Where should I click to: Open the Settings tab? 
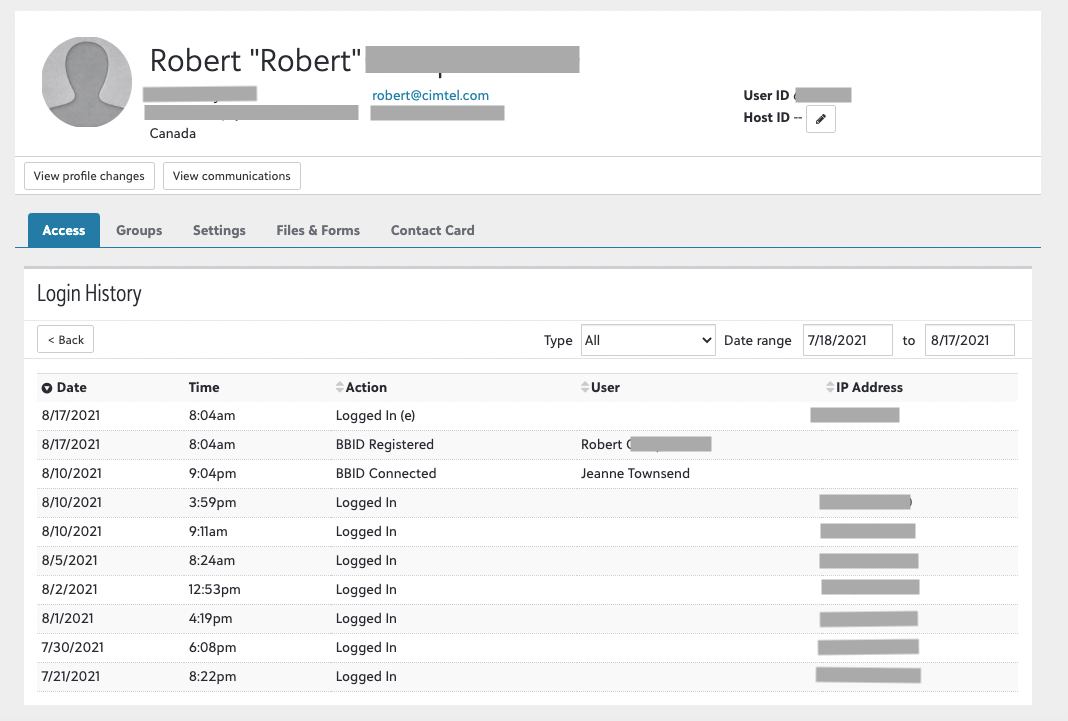coord(219,230)
